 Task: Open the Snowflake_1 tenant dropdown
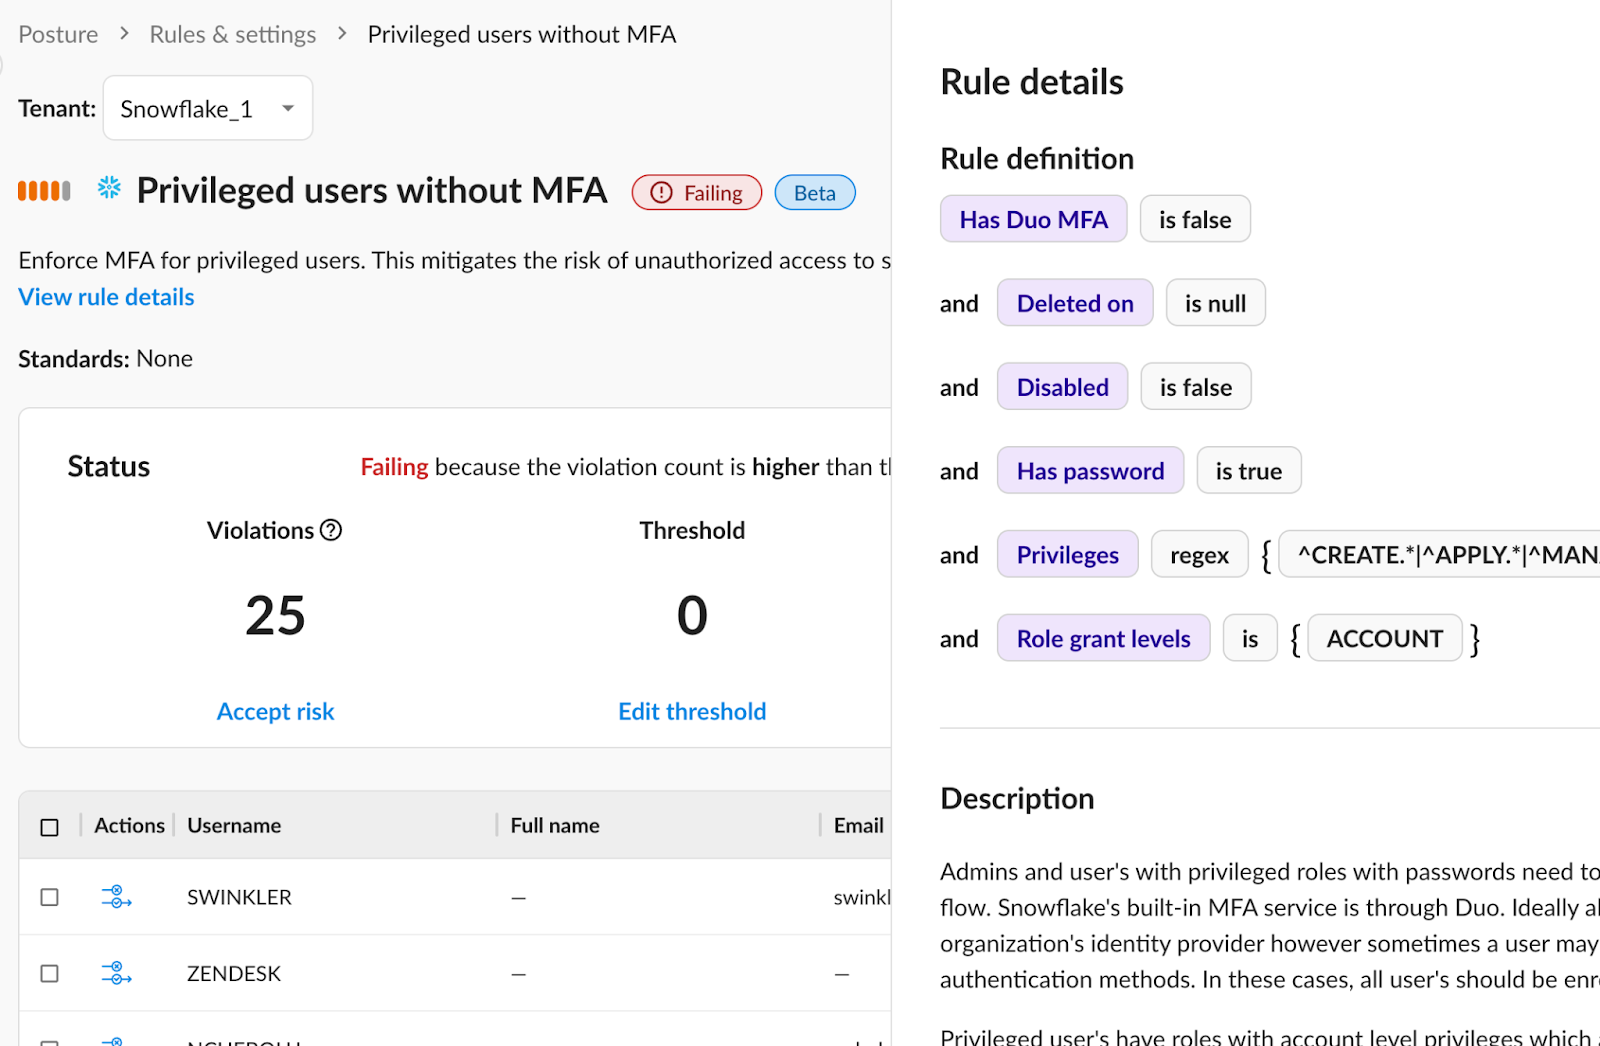click(x=207, y=108)
